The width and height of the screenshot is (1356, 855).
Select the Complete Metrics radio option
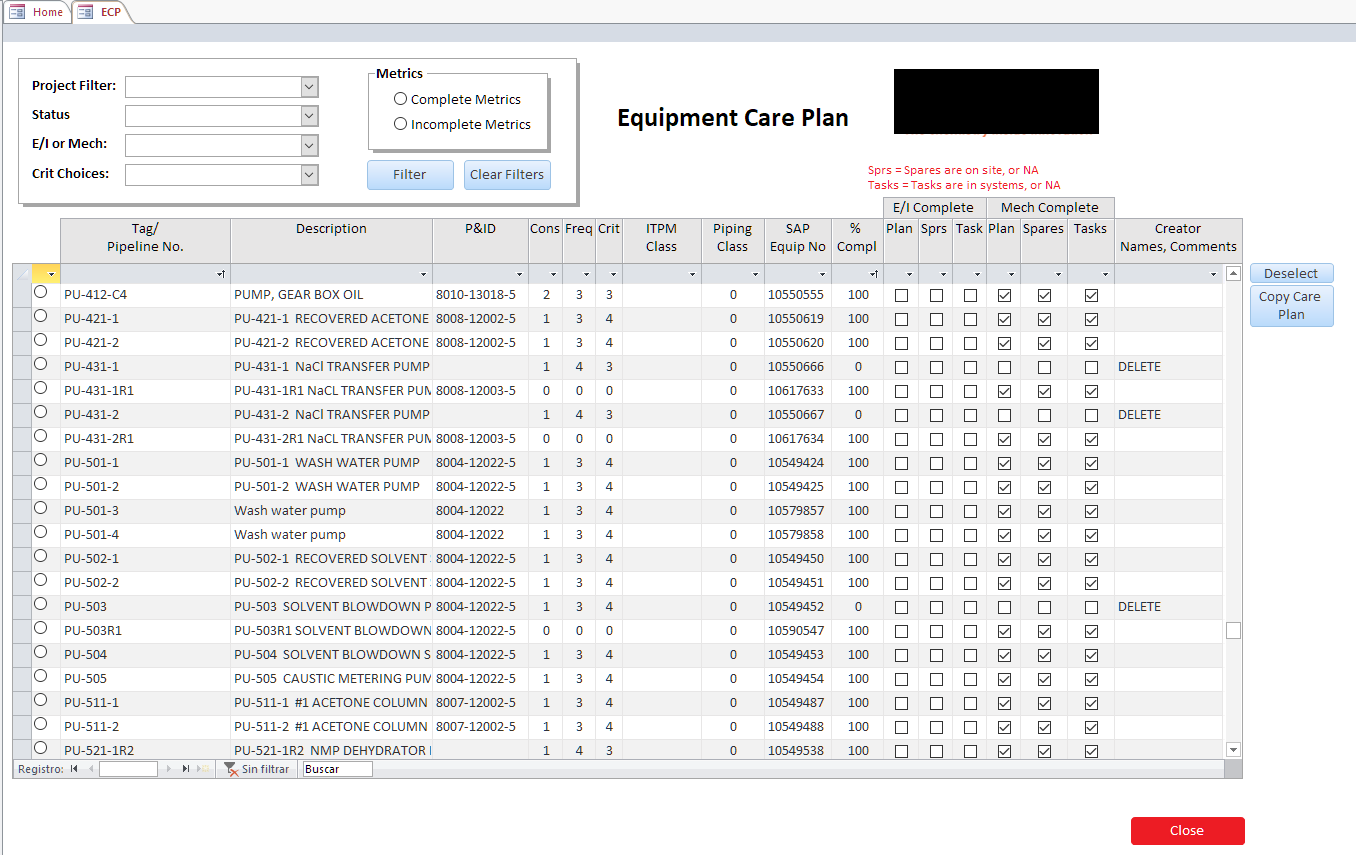pyautogui.click(x=401, y=99)
